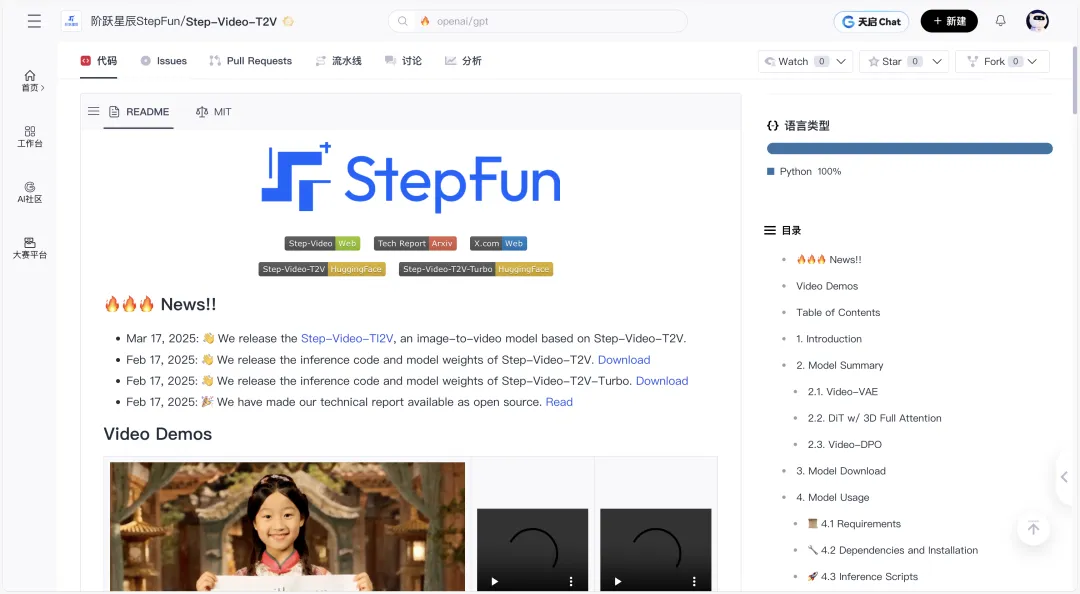Click the Step-Video Web badge

322,243
